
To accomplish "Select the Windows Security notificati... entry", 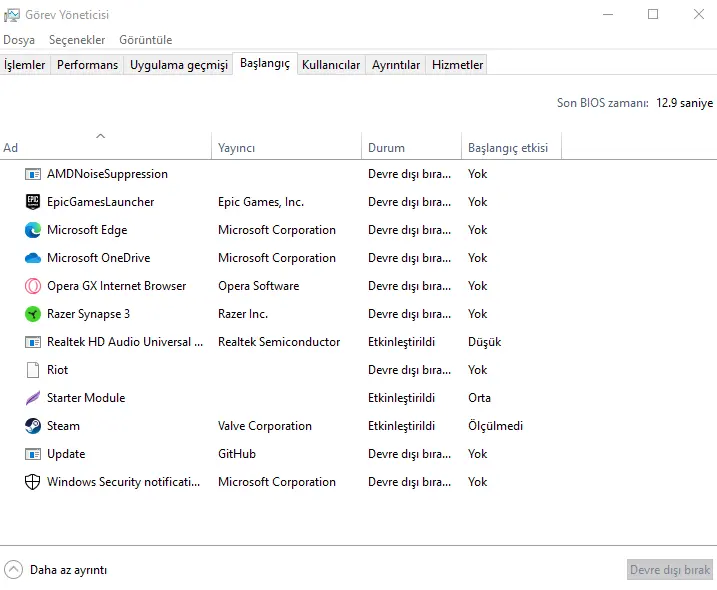I will coord(123,482).
